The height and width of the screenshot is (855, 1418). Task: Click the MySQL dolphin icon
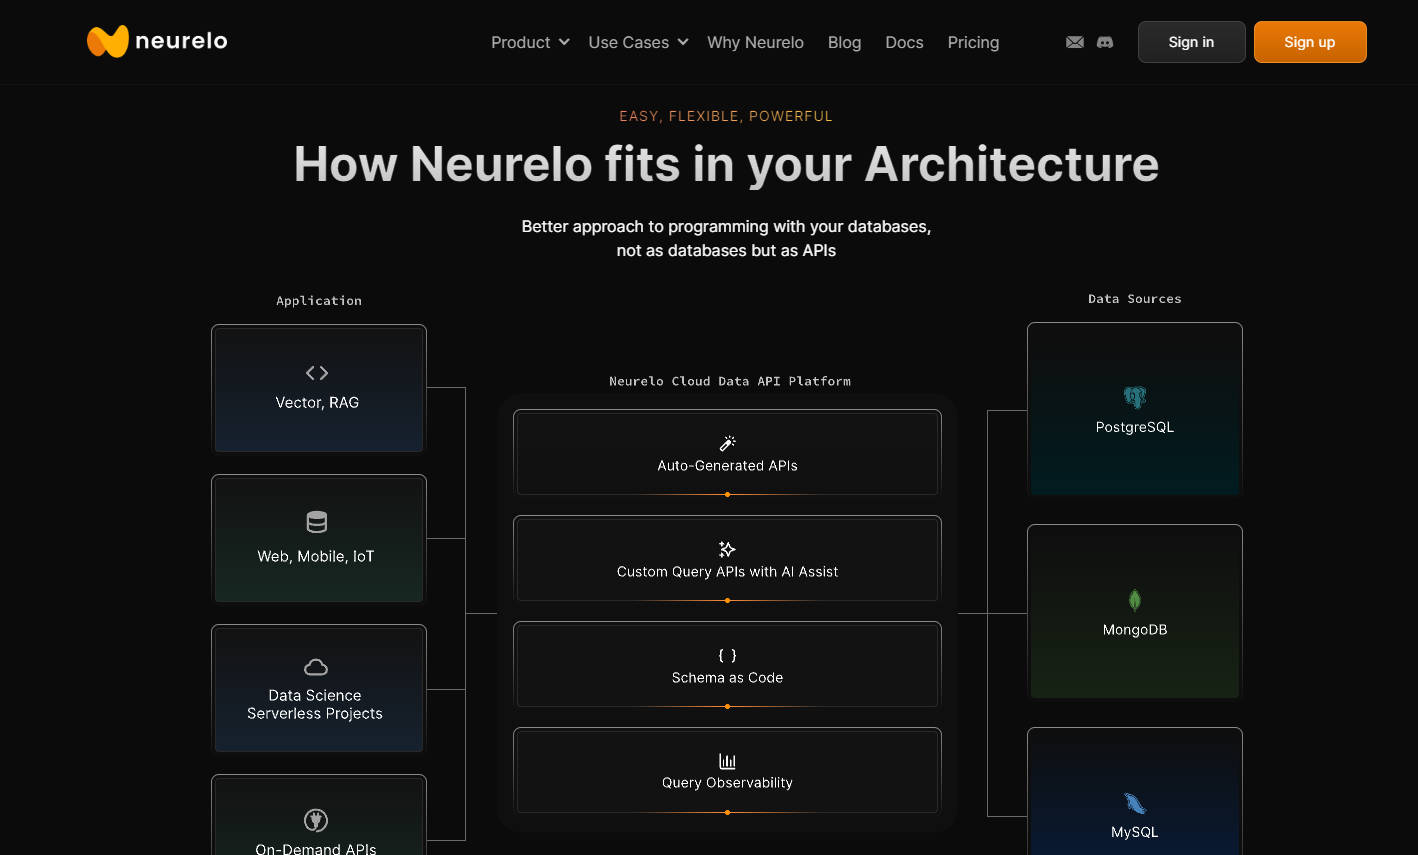pyautogui.click(x=1134, y=801)
